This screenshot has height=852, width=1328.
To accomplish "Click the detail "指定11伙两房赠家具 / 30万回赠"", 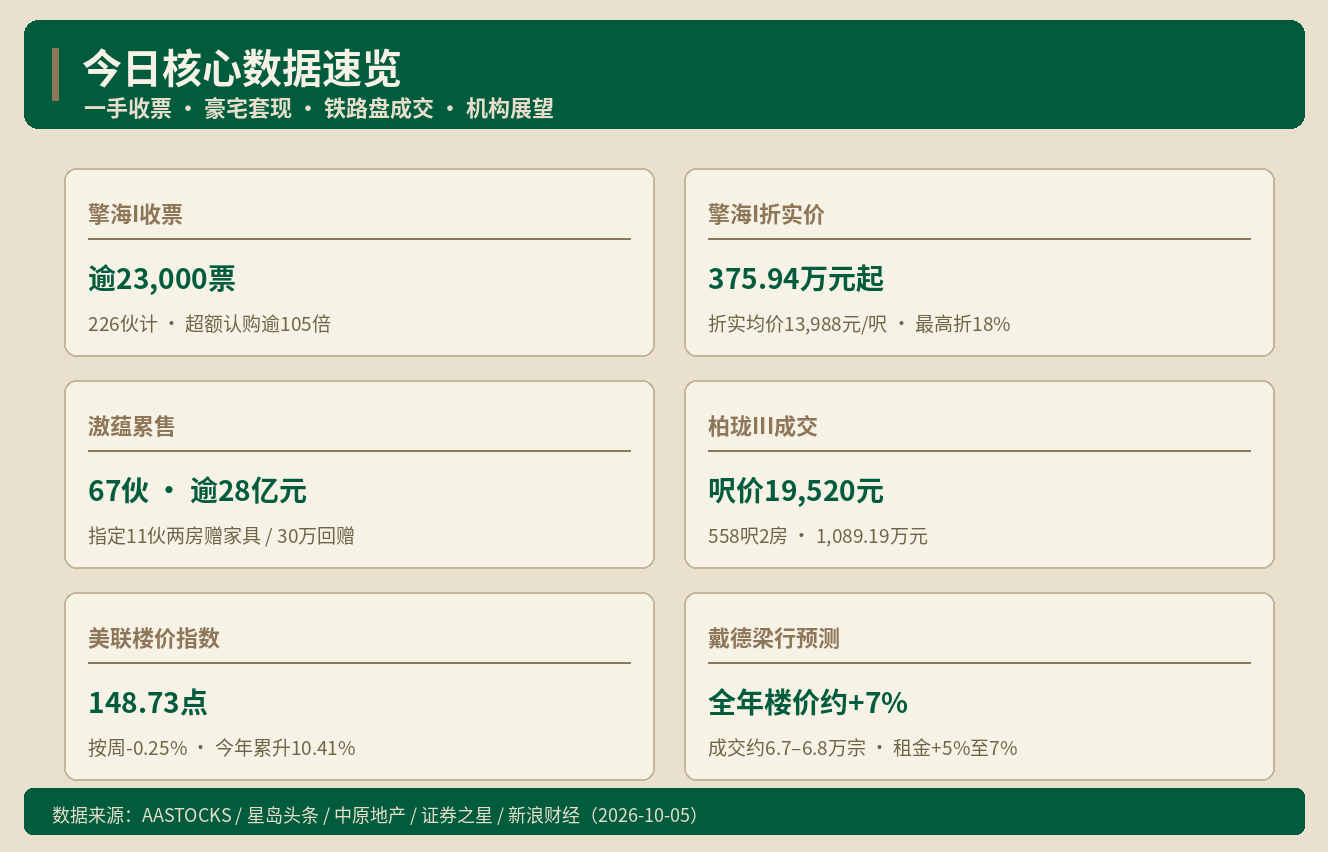I will pyautogui.click(x=221, y=536).
